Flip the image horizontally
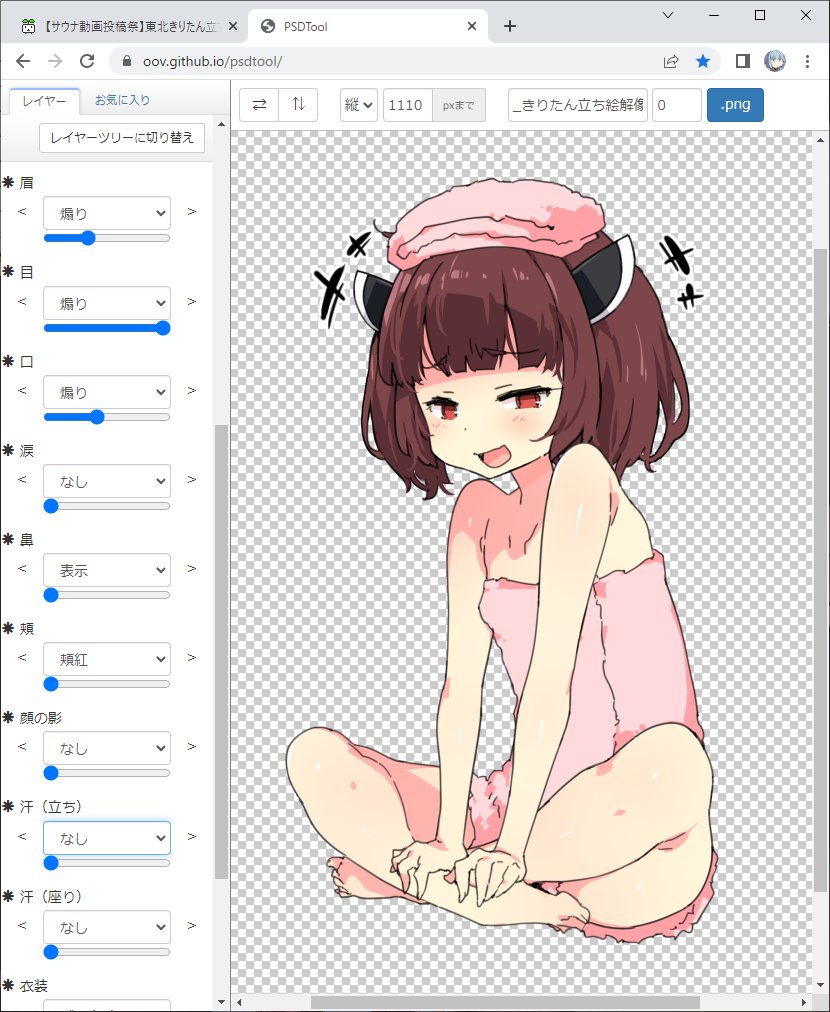The width and height of the screenshot is (830, 1012). coord(259,105)
